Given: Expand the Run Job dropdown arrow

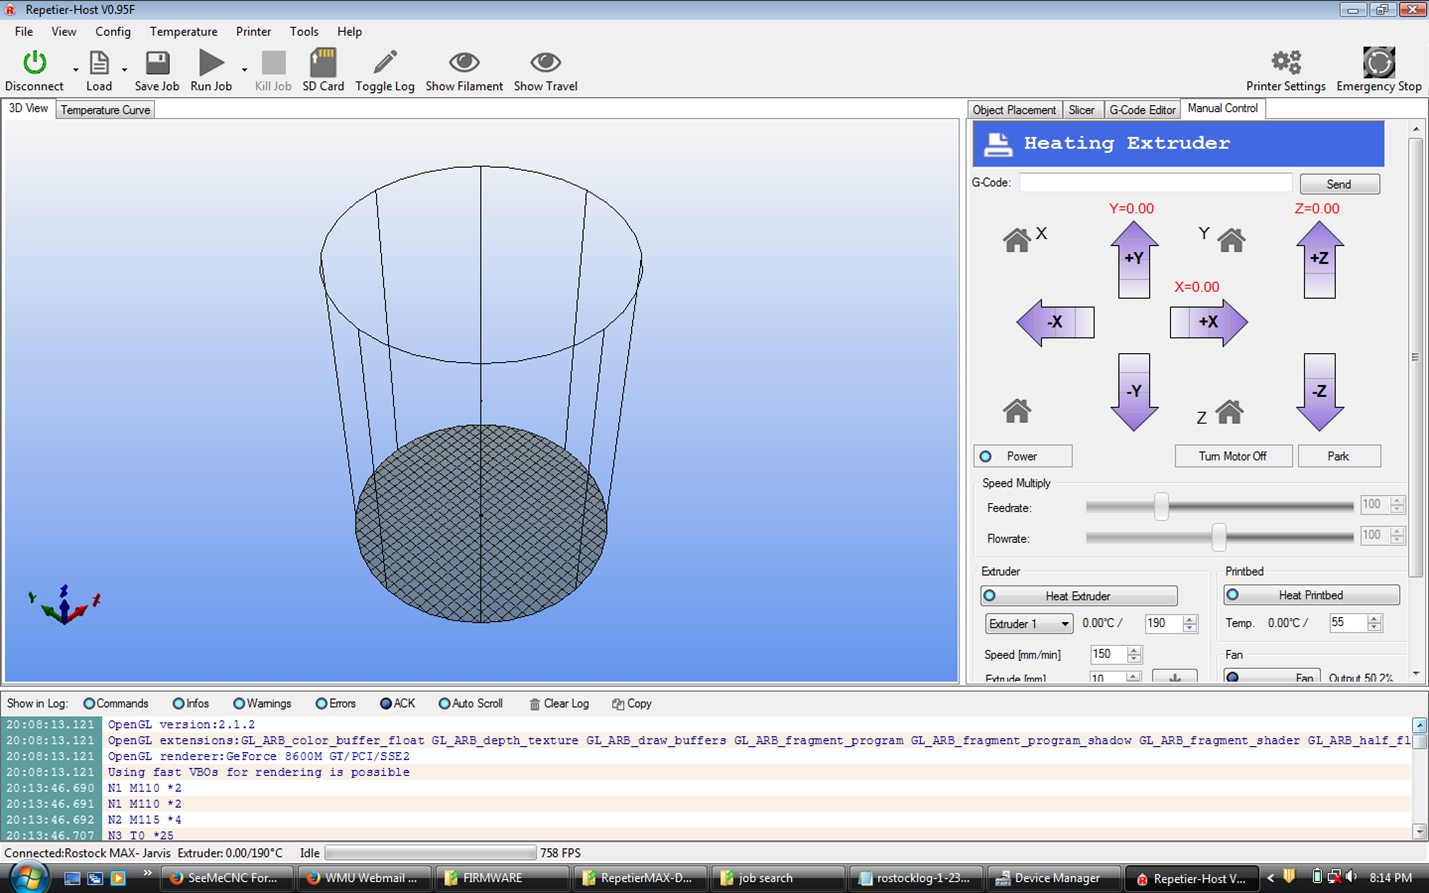Looking at the screenshot, I should tap(245, 70).
